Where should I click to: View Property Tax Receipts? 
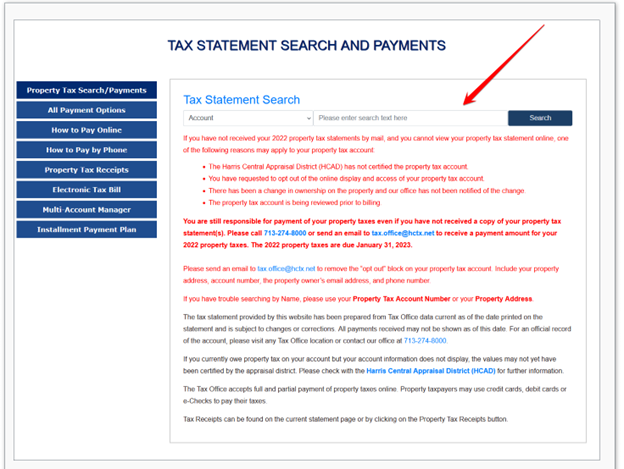pos(86,170)
